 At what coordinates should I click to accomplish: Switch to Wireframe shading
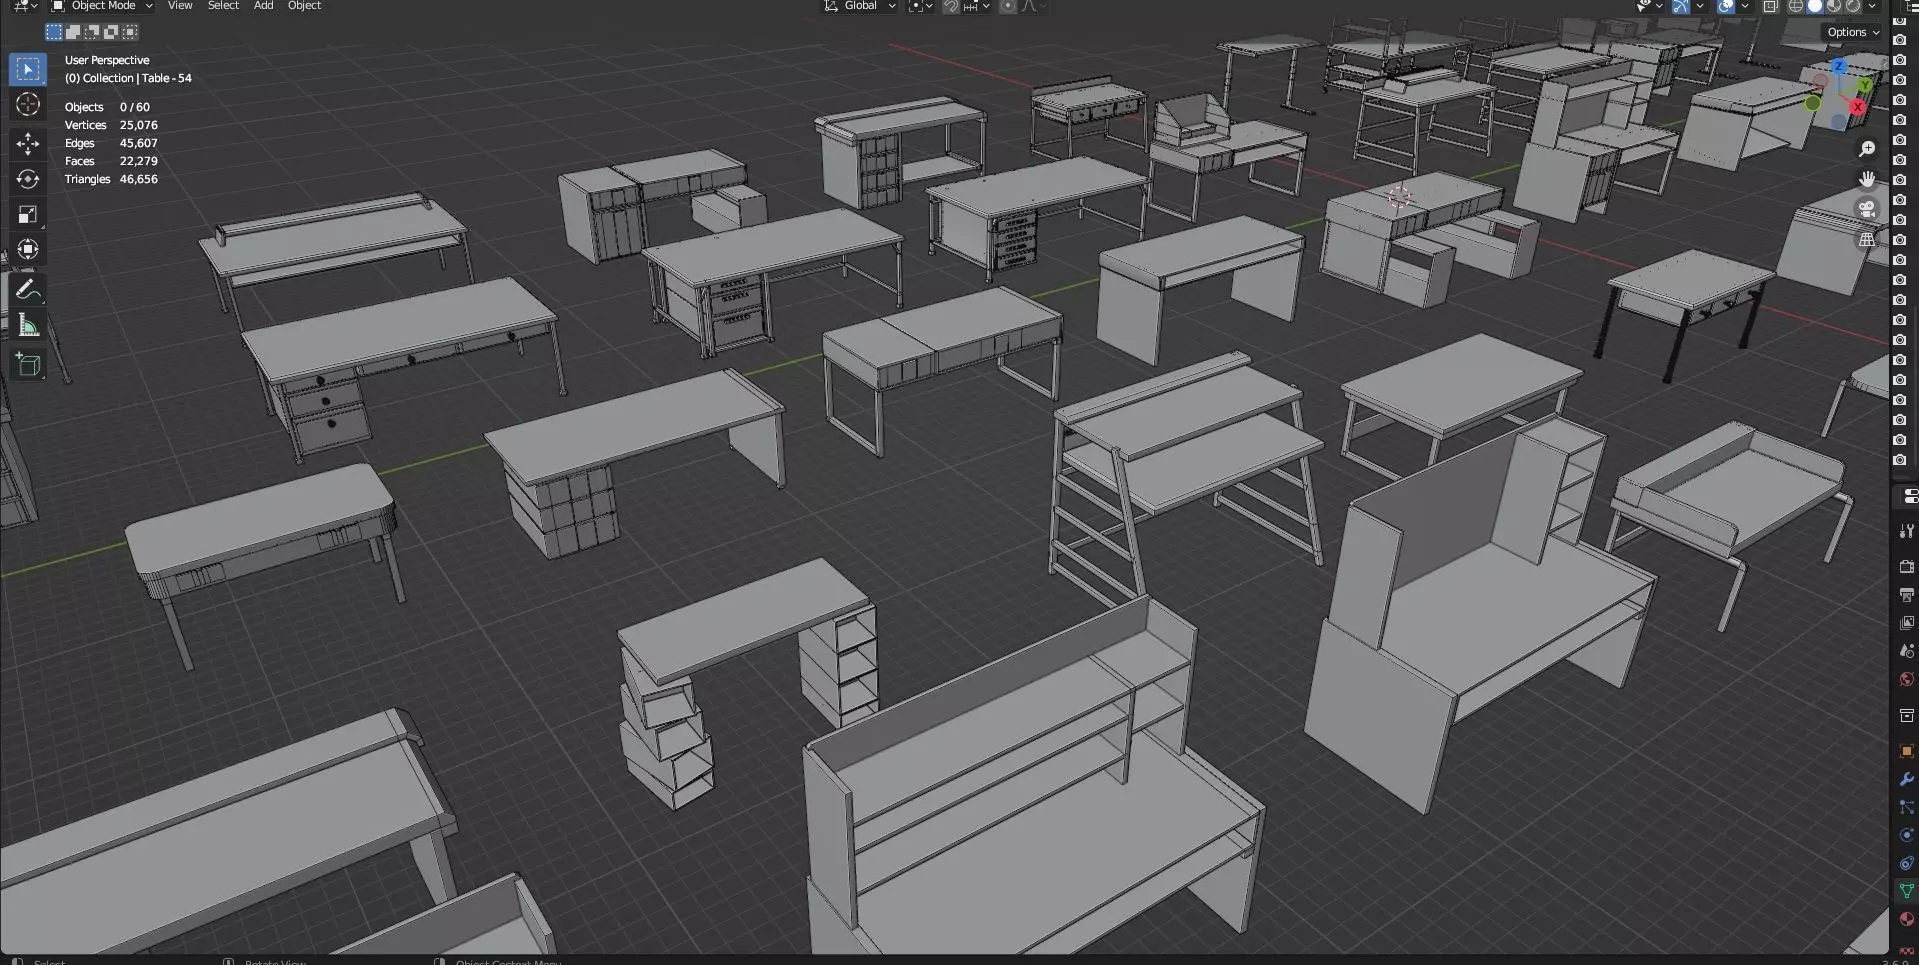(x=1796, y=6)
